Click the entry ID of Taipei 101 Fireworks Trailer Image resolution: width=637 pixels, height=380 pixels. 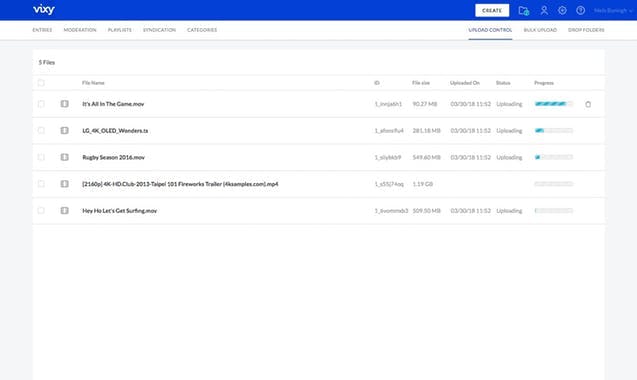tap(389, 184)
